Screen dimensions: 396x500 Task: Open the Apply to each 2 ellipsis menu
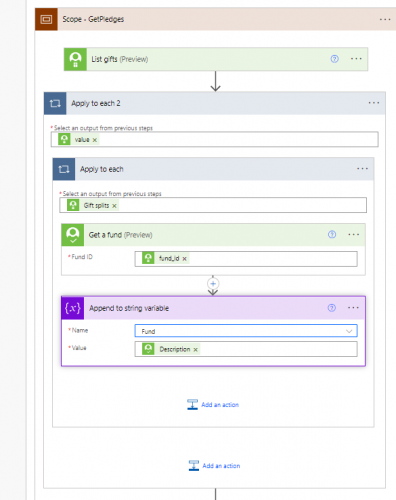coord(374,103)
